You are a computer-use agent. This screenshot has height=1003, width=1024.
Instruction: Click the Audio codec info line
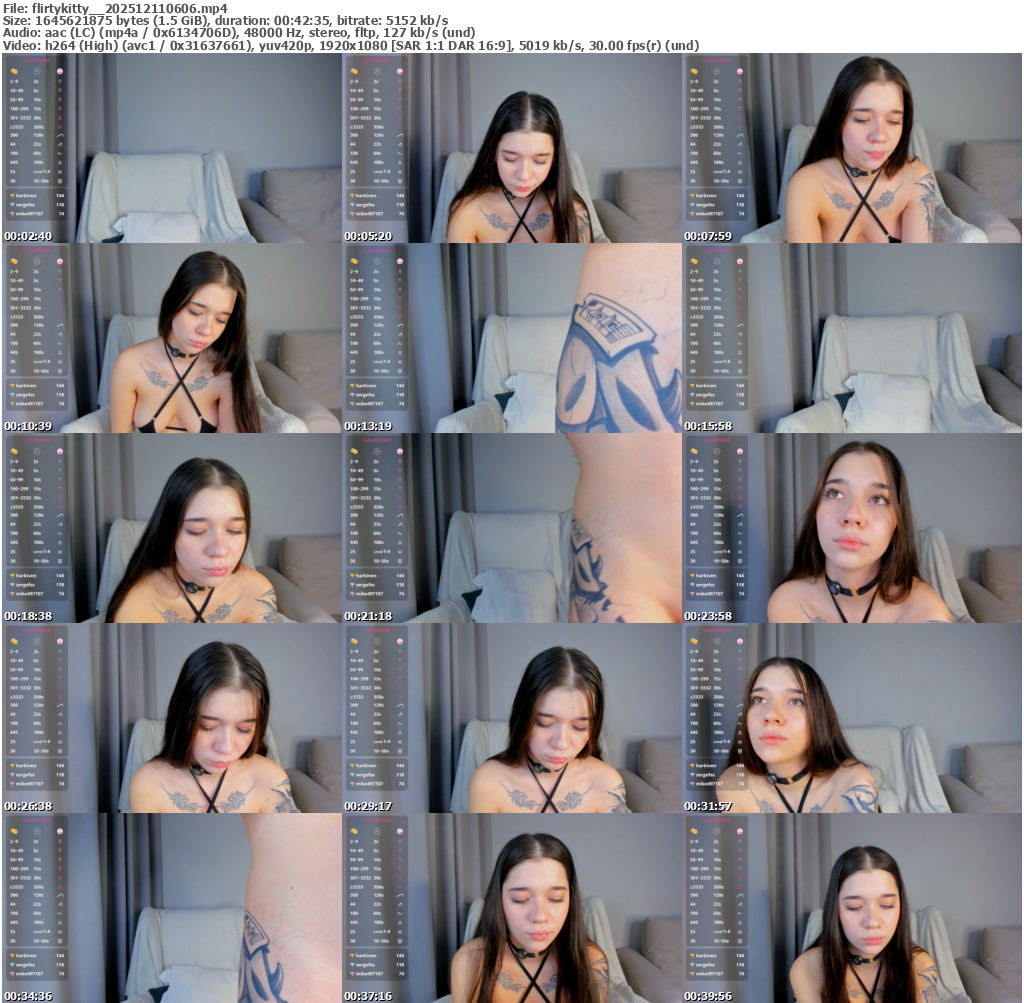tap(239, 33)
